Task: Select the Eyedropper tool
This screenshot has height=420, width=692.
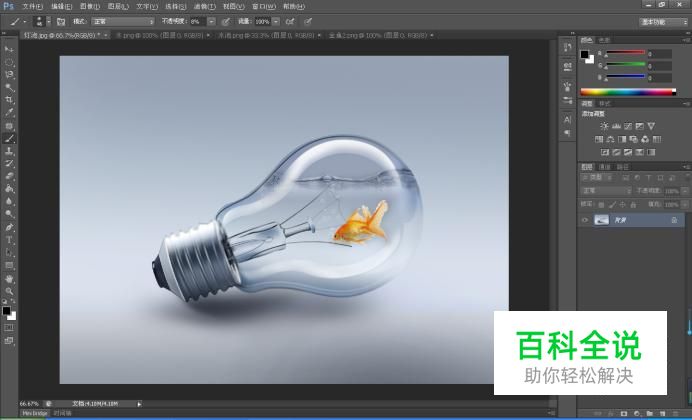Action: coord(9,113)
